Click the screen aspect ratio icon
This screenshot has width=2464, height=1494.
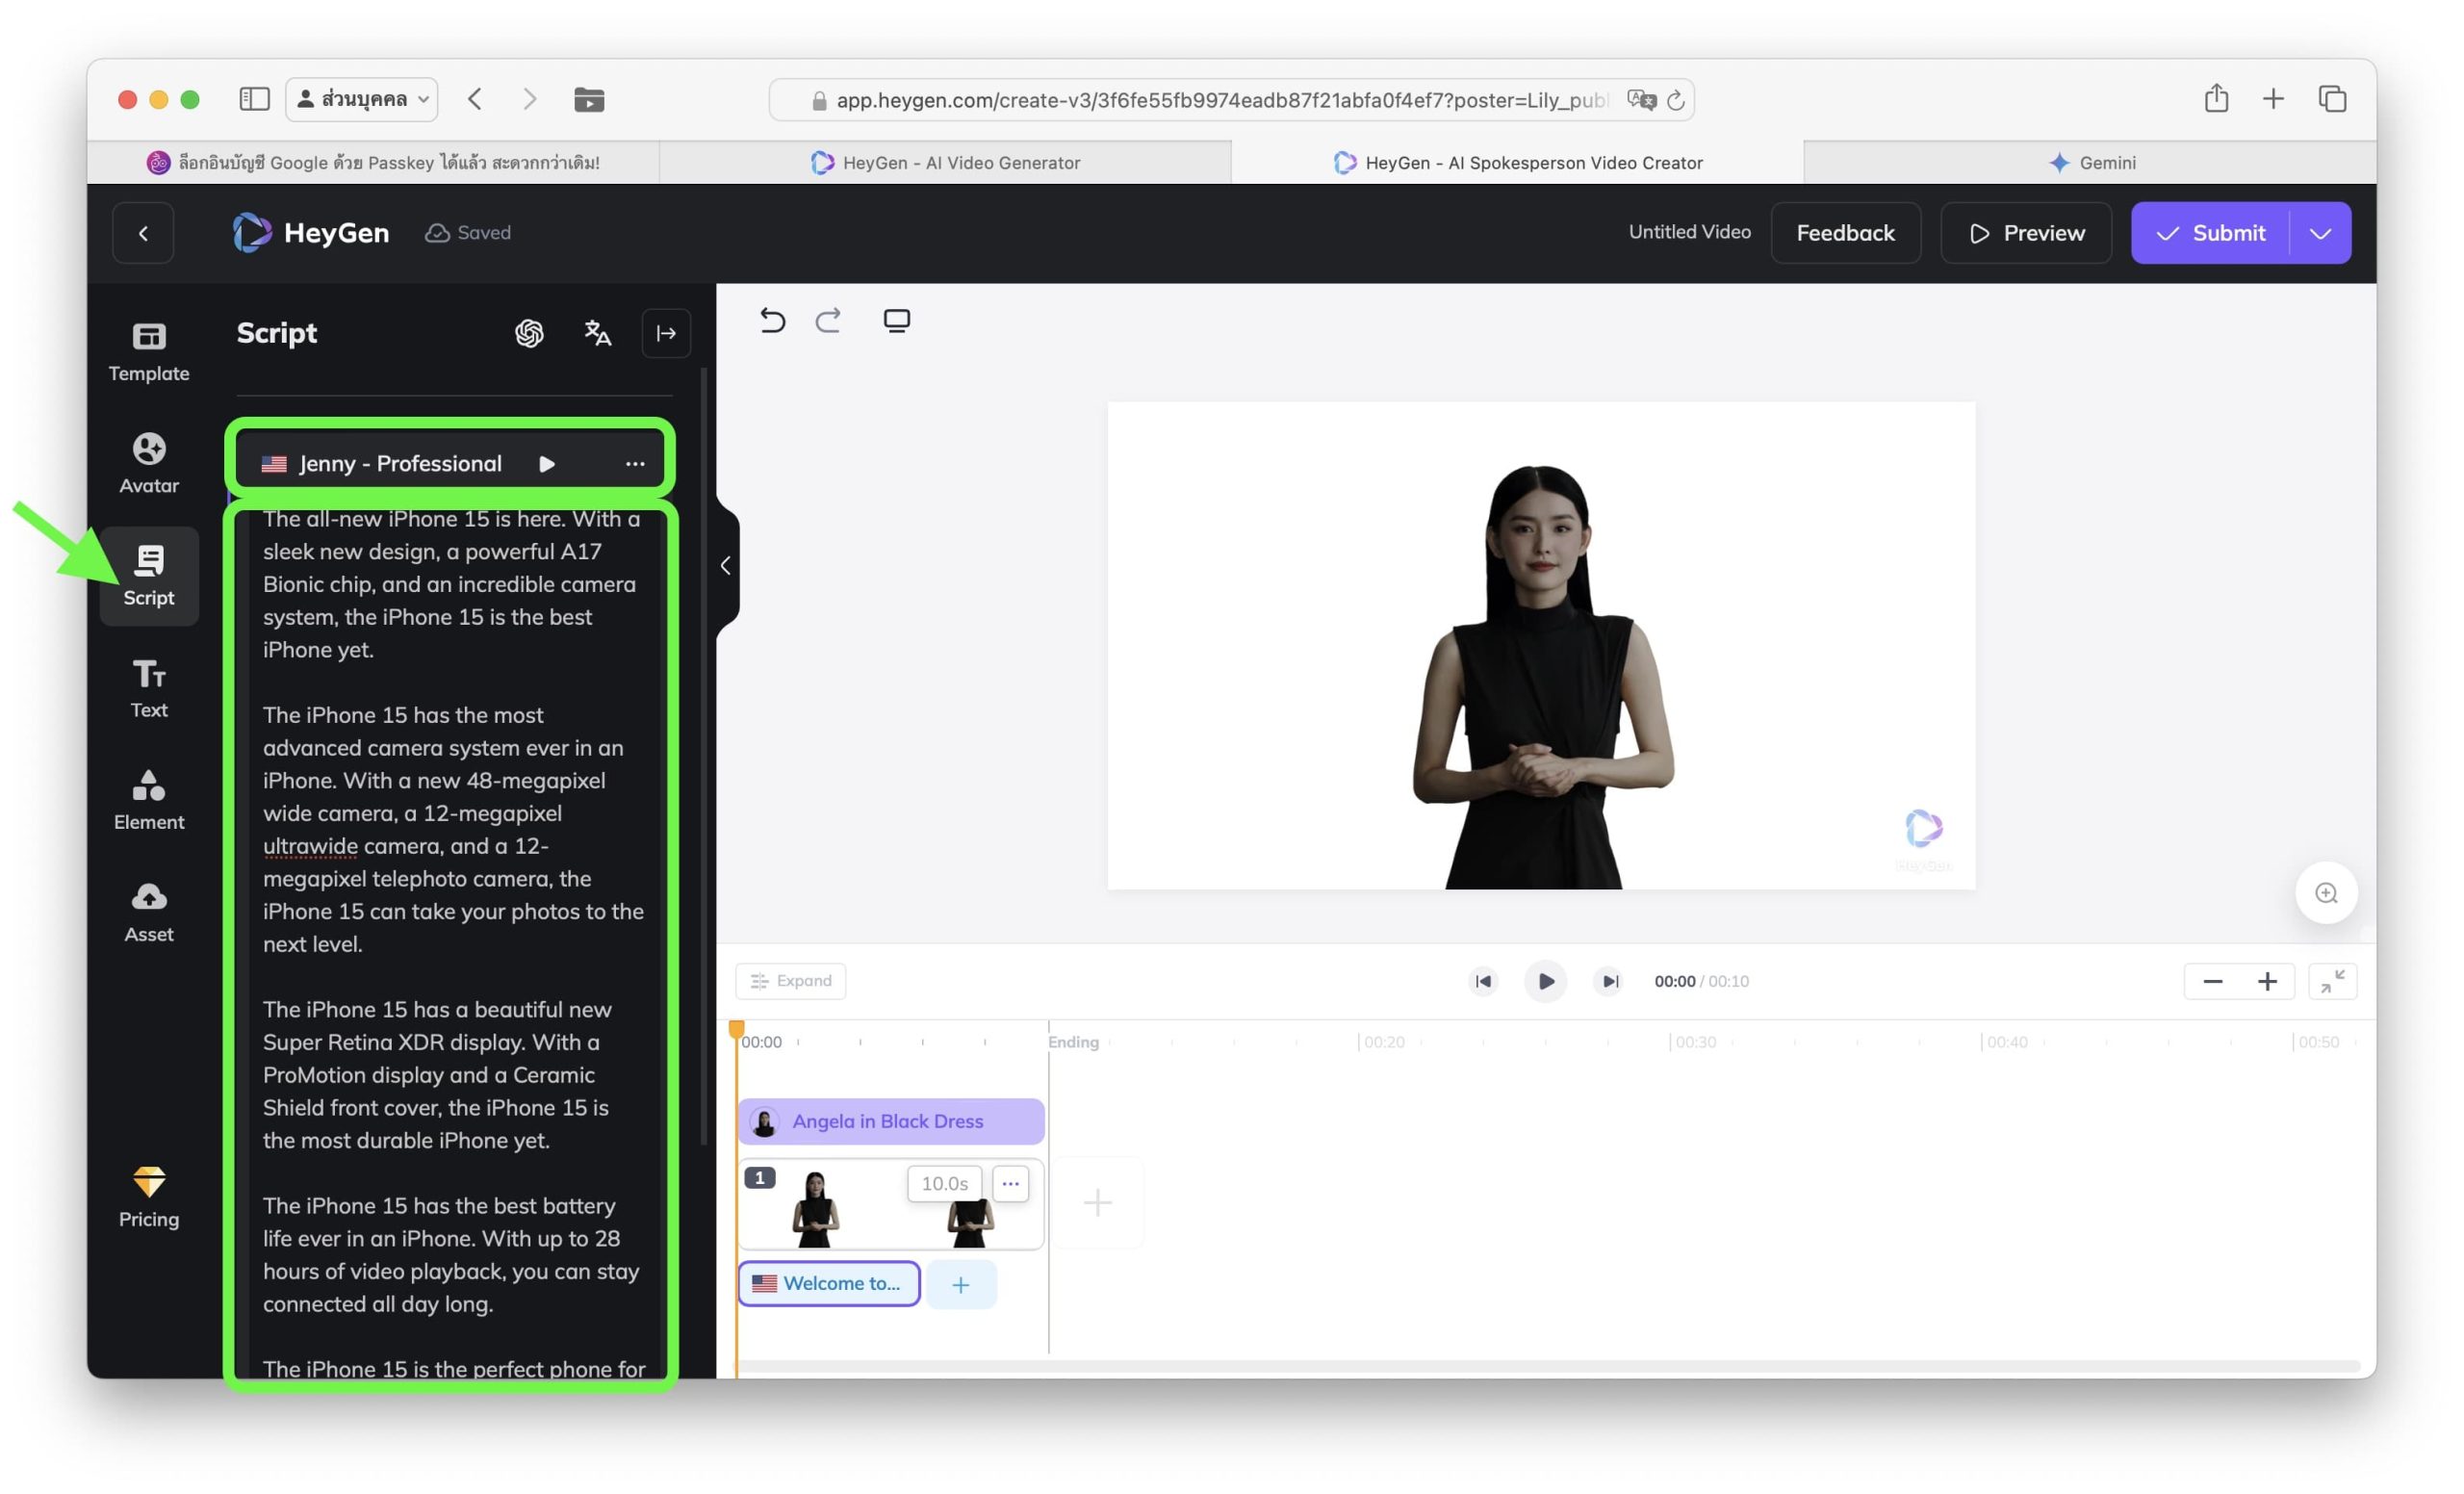896,320
